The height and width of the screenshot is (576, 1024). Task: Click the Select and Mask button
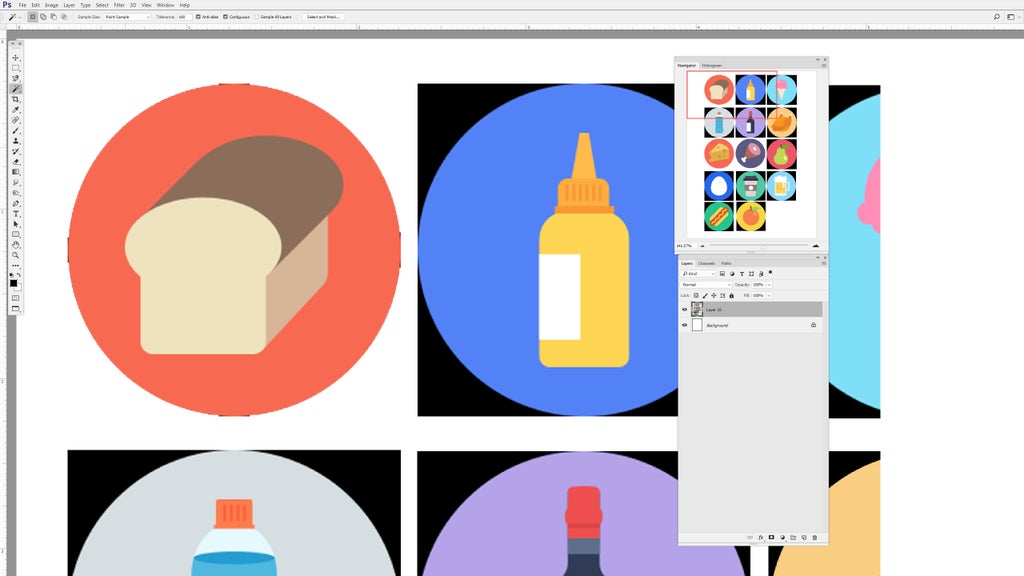[323, 17]
